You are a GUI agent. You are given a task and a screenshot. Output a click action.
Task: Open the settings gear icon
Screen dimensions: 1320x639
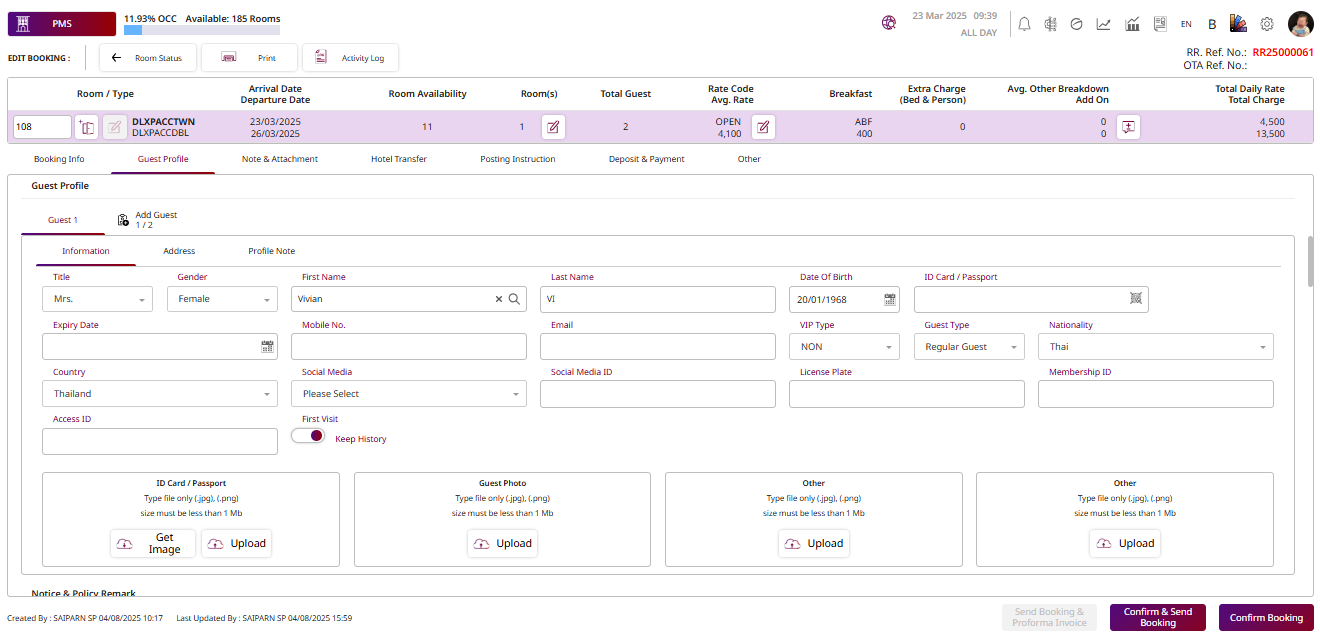click(1266, 24)
